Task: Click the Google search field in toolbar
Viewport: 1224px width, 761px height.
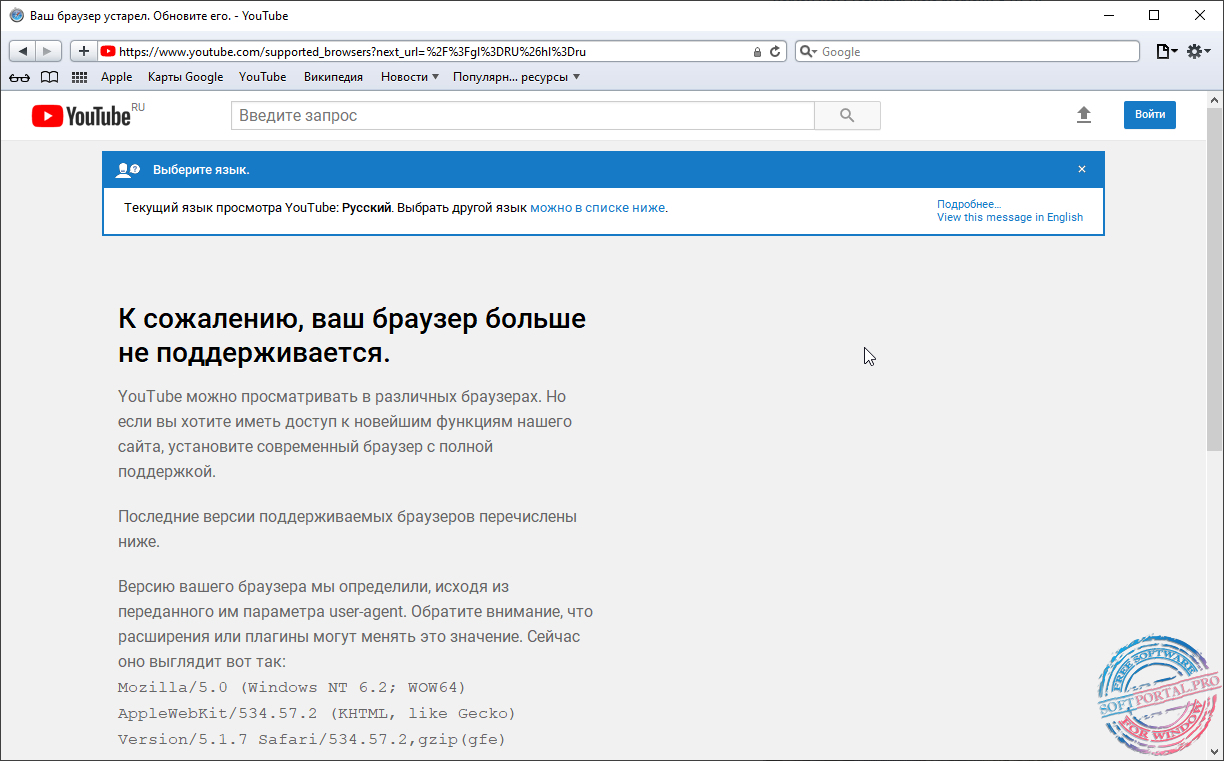Action: coord(967,51)
